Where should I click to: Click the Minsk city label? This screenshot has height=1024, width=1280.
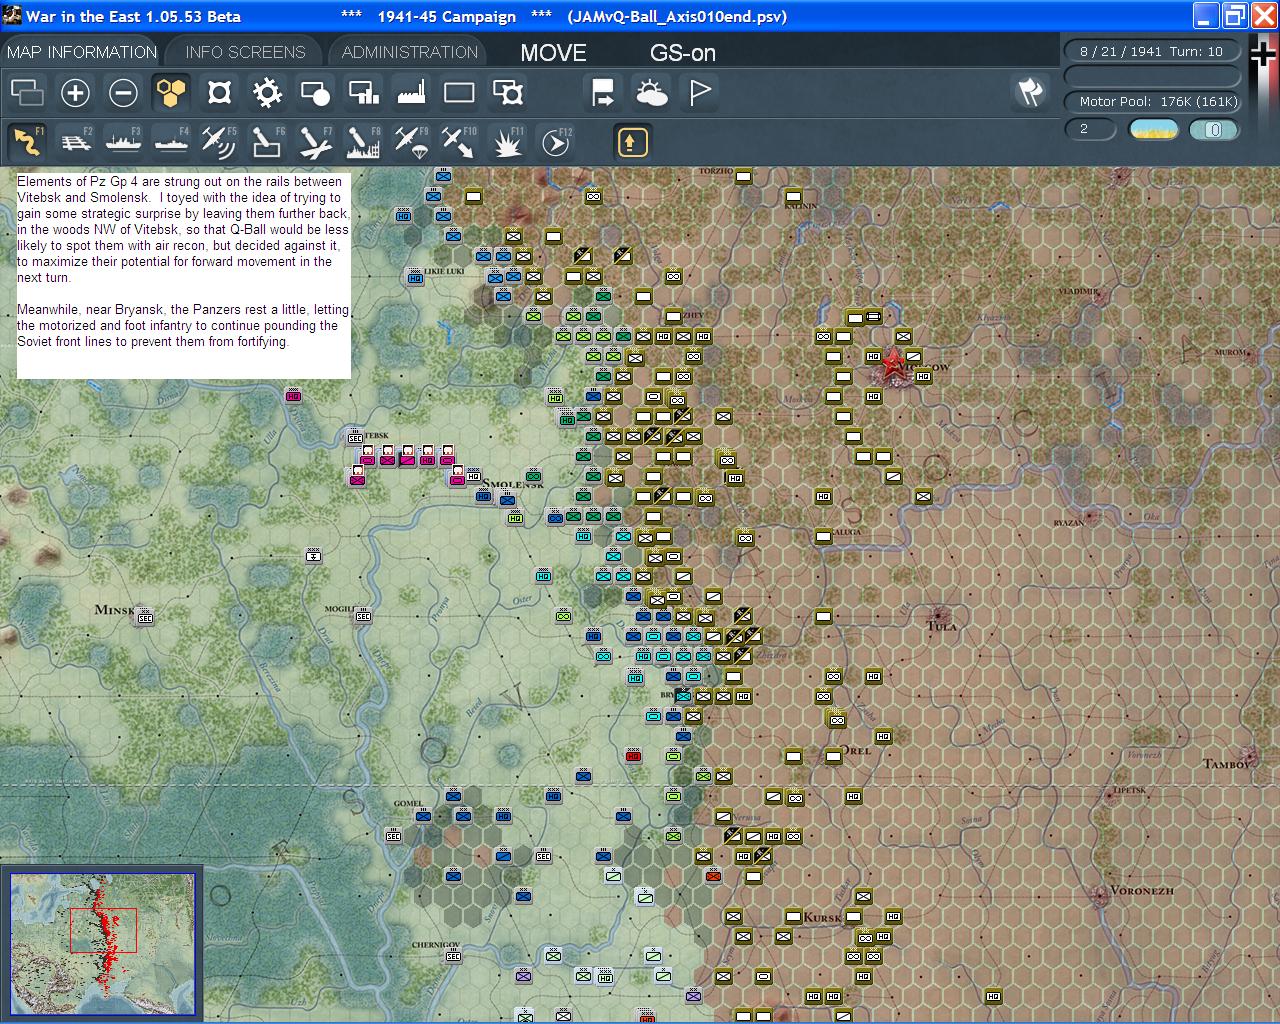pos(114,610)
